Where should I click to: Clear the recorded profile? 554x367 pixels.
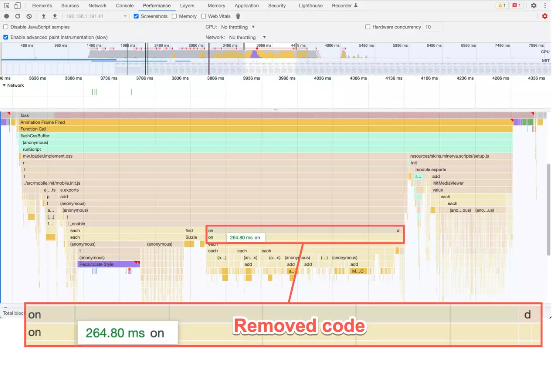(x=29, y=16)
